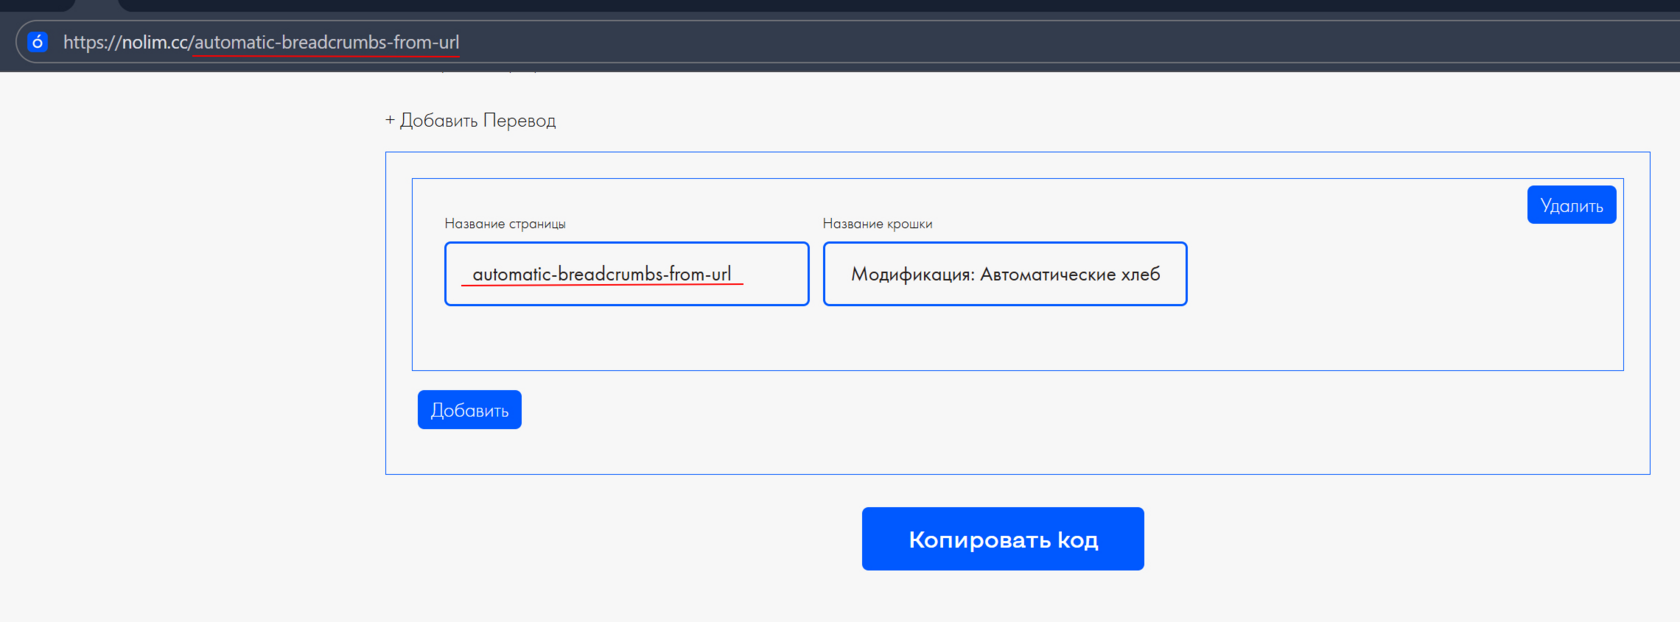Copy the code with Копировать код
The width and height of the screenshot is (1680, 622).
pyautogui.click(x=1002, y=539)
